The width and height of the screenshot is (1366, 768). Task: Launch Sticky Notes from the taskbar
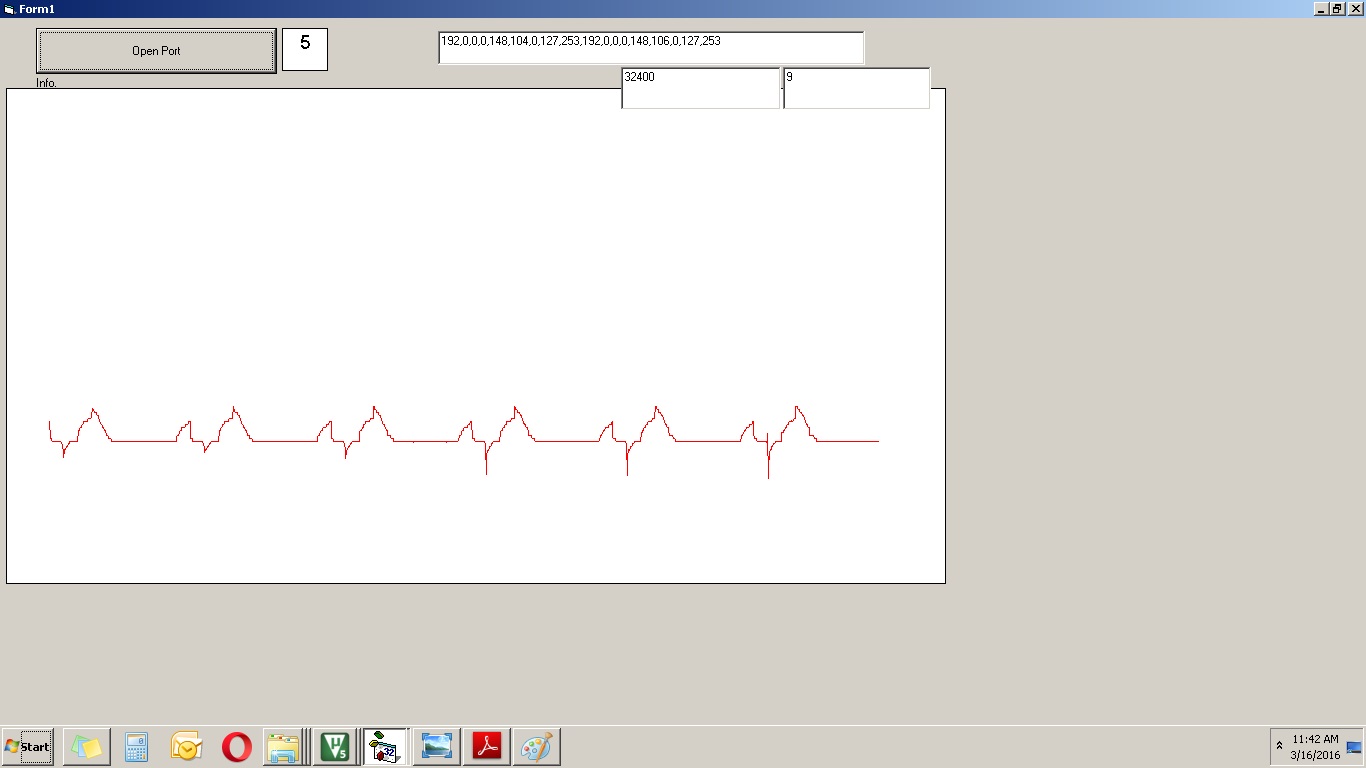point(86,747)
